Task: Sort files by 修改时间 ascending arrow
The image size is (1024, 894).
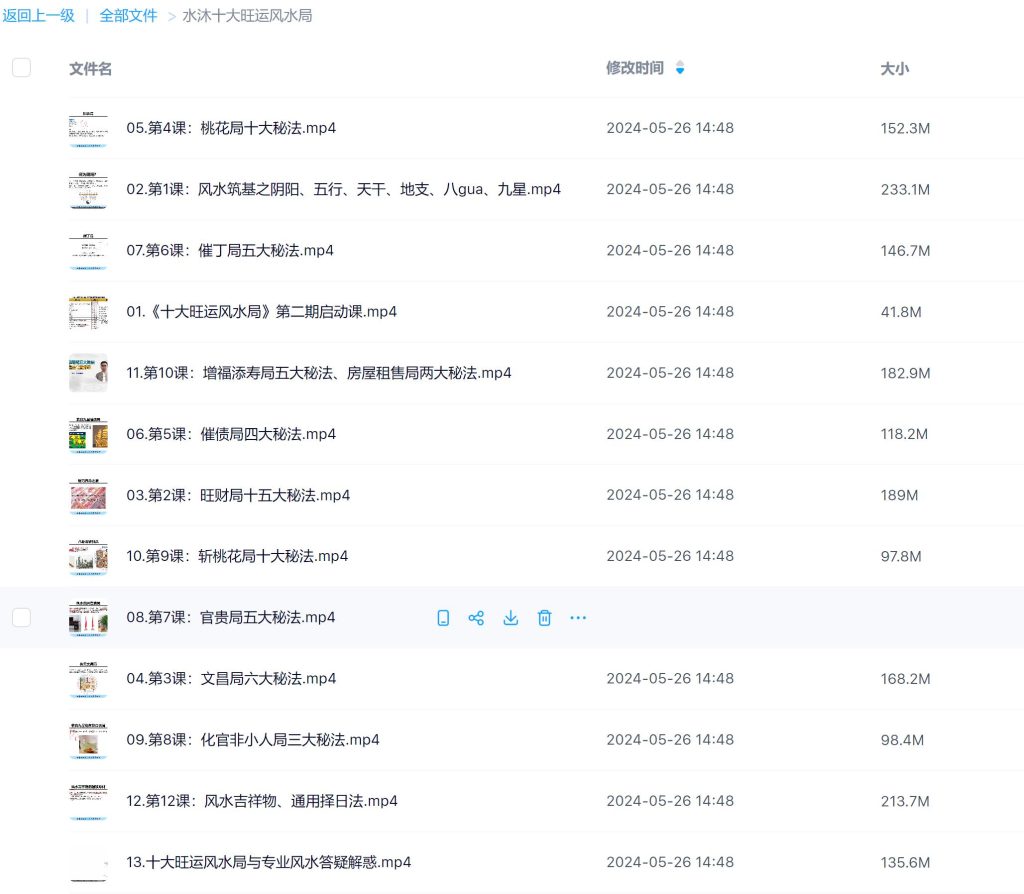Action: tap(680, 63)
